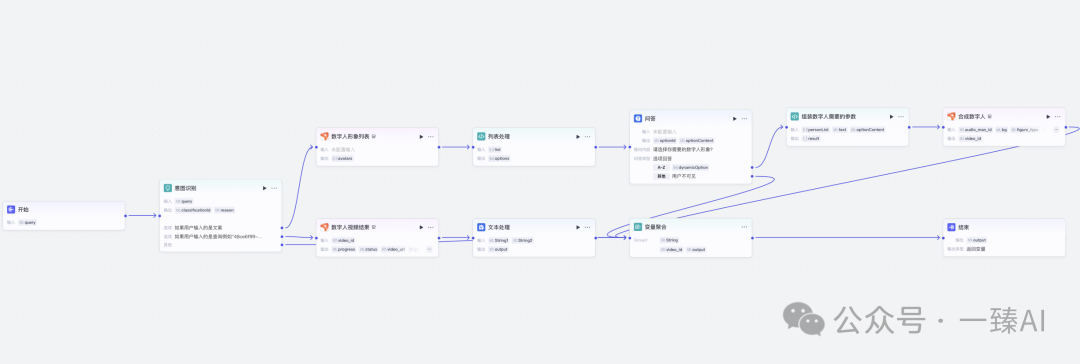The image size is (1080, 364).
Task: Click the 列表处理 code node icon
Action: 481,136
